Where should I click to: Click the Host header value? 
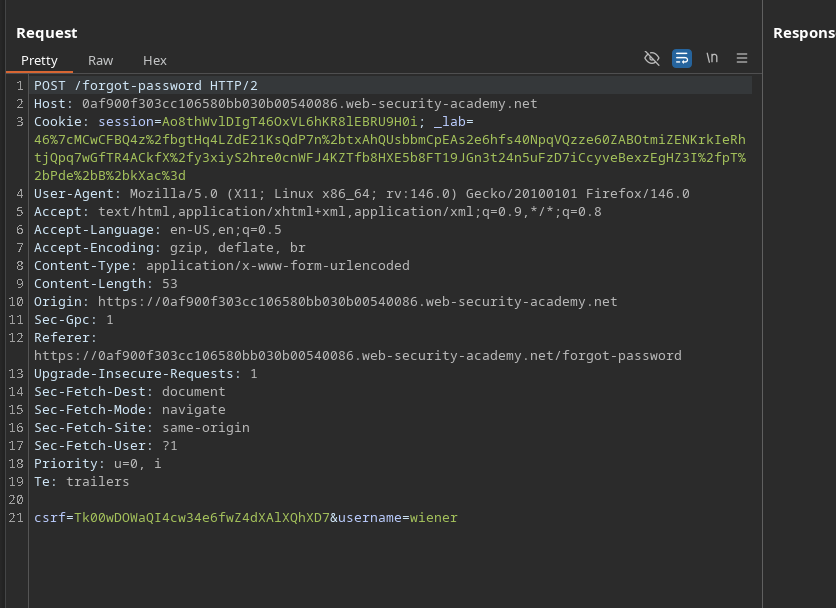[x=309, y=104]
